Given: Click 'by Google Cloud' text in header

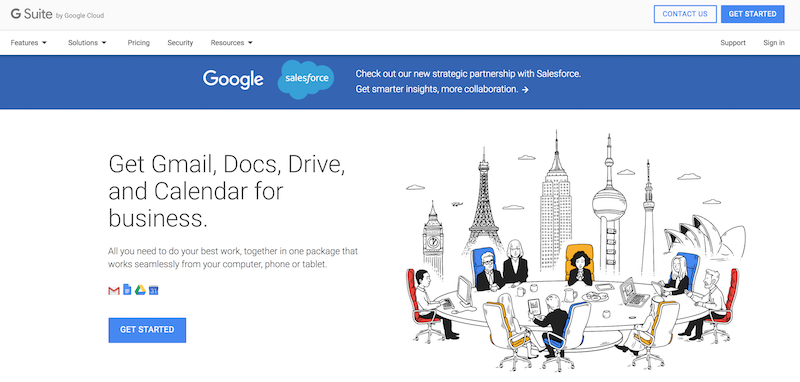Looking at the screenshot, I should pyautogui.click(x=80, y=15).
